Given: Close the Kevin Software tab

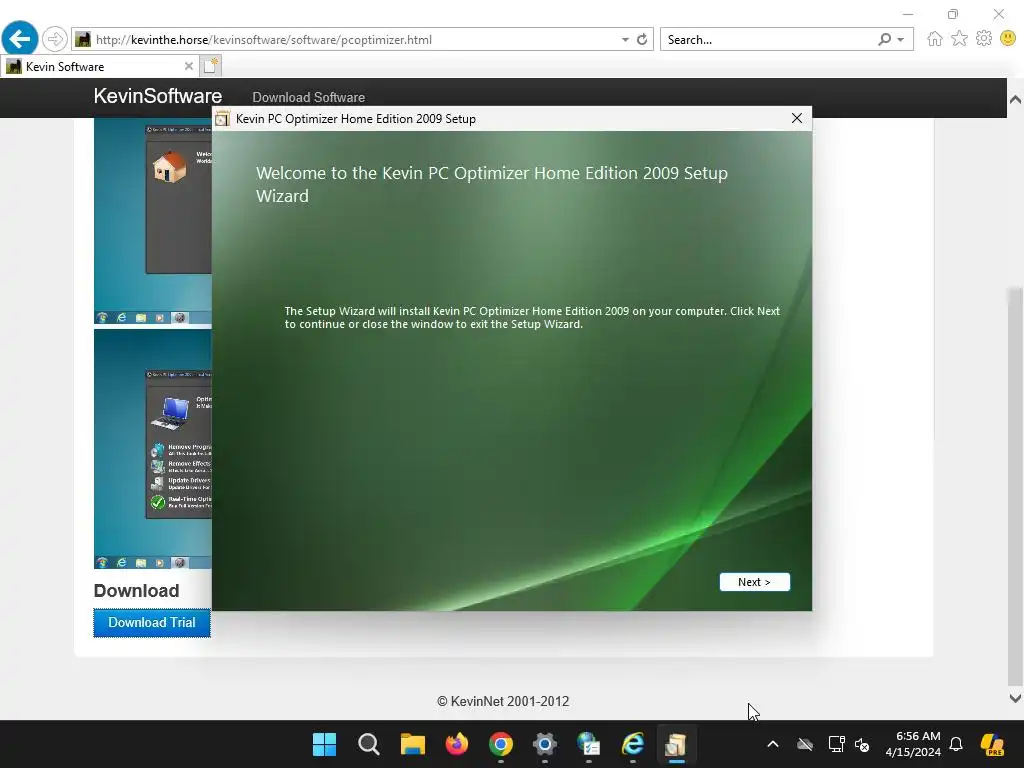Looking at the screenshot, I should pyautogui.click(x=188, y=67).
